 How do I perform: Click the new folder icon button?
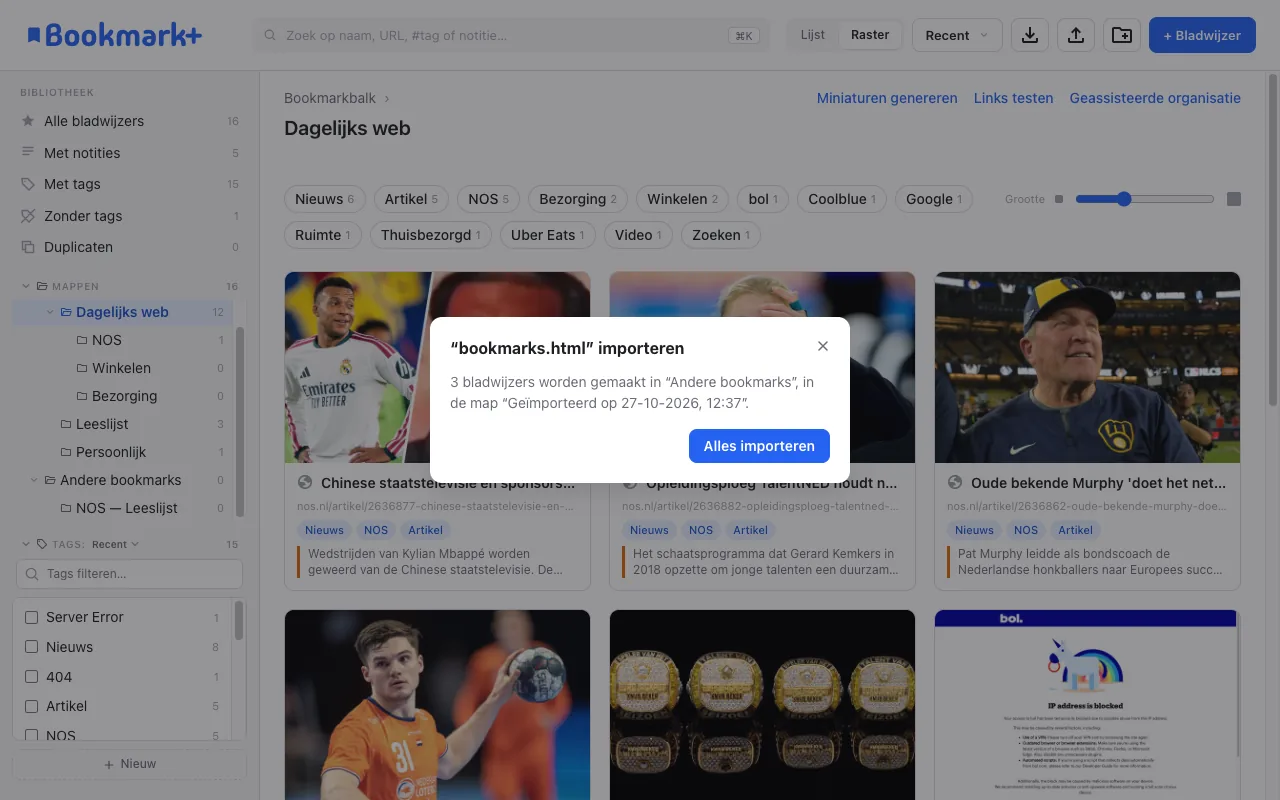tap(1122, 35)
